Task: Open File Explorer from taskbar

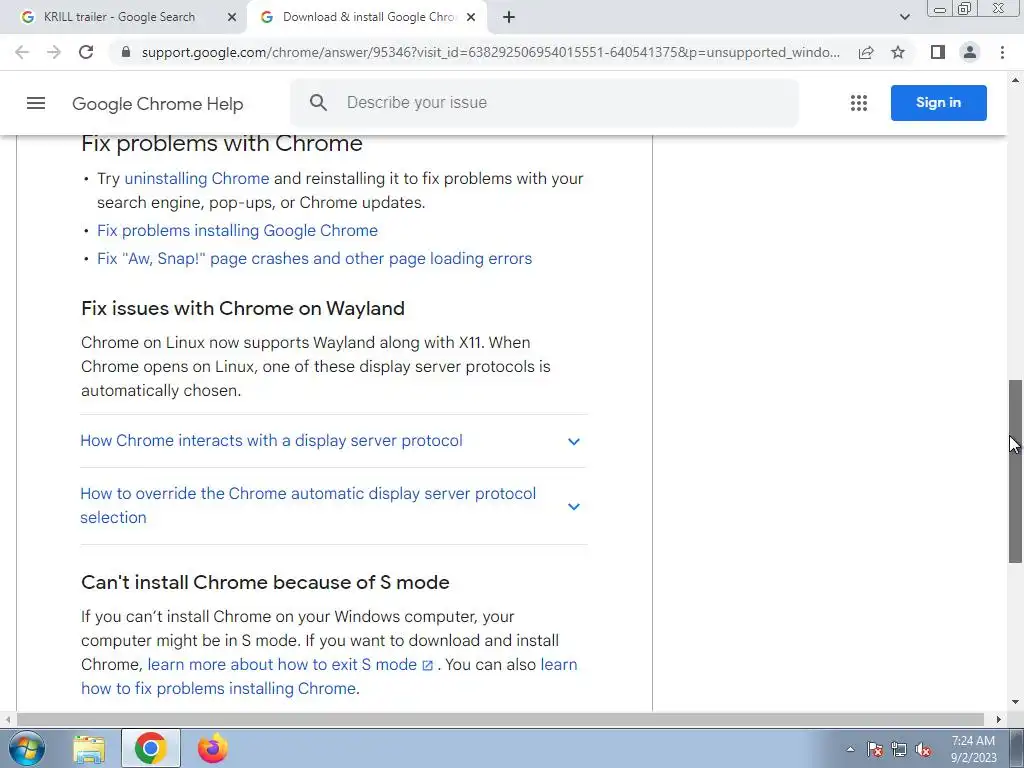Action: 89,748
